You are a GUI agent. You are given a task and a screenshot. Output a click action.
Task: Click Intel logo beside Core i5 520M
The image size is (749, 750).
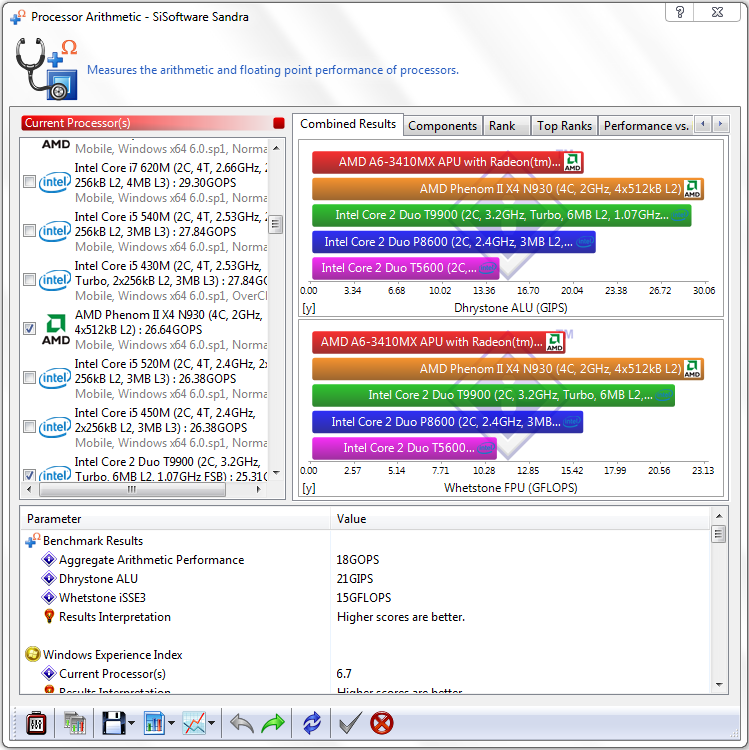coord(55,378)
